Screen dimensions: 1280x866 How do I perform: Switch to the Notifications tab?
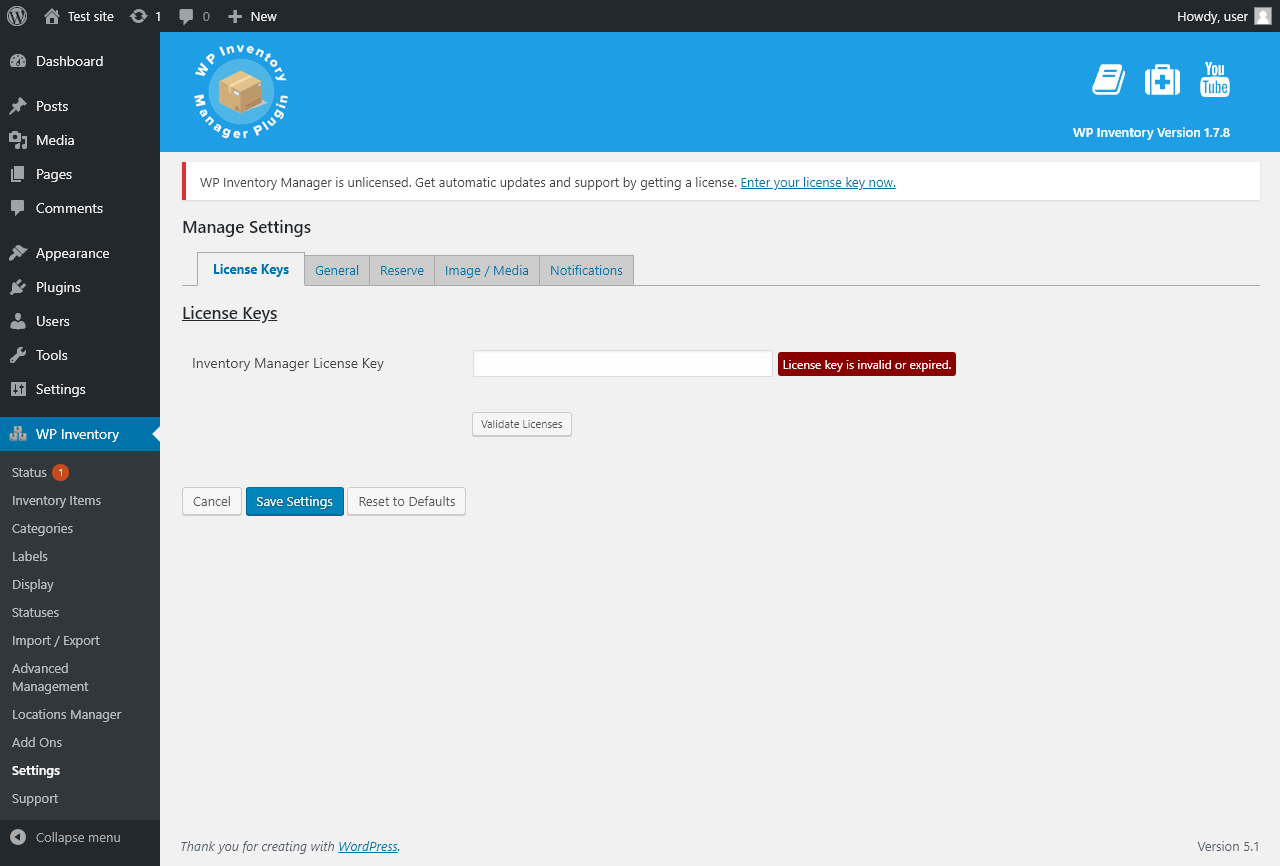(586, 270)
